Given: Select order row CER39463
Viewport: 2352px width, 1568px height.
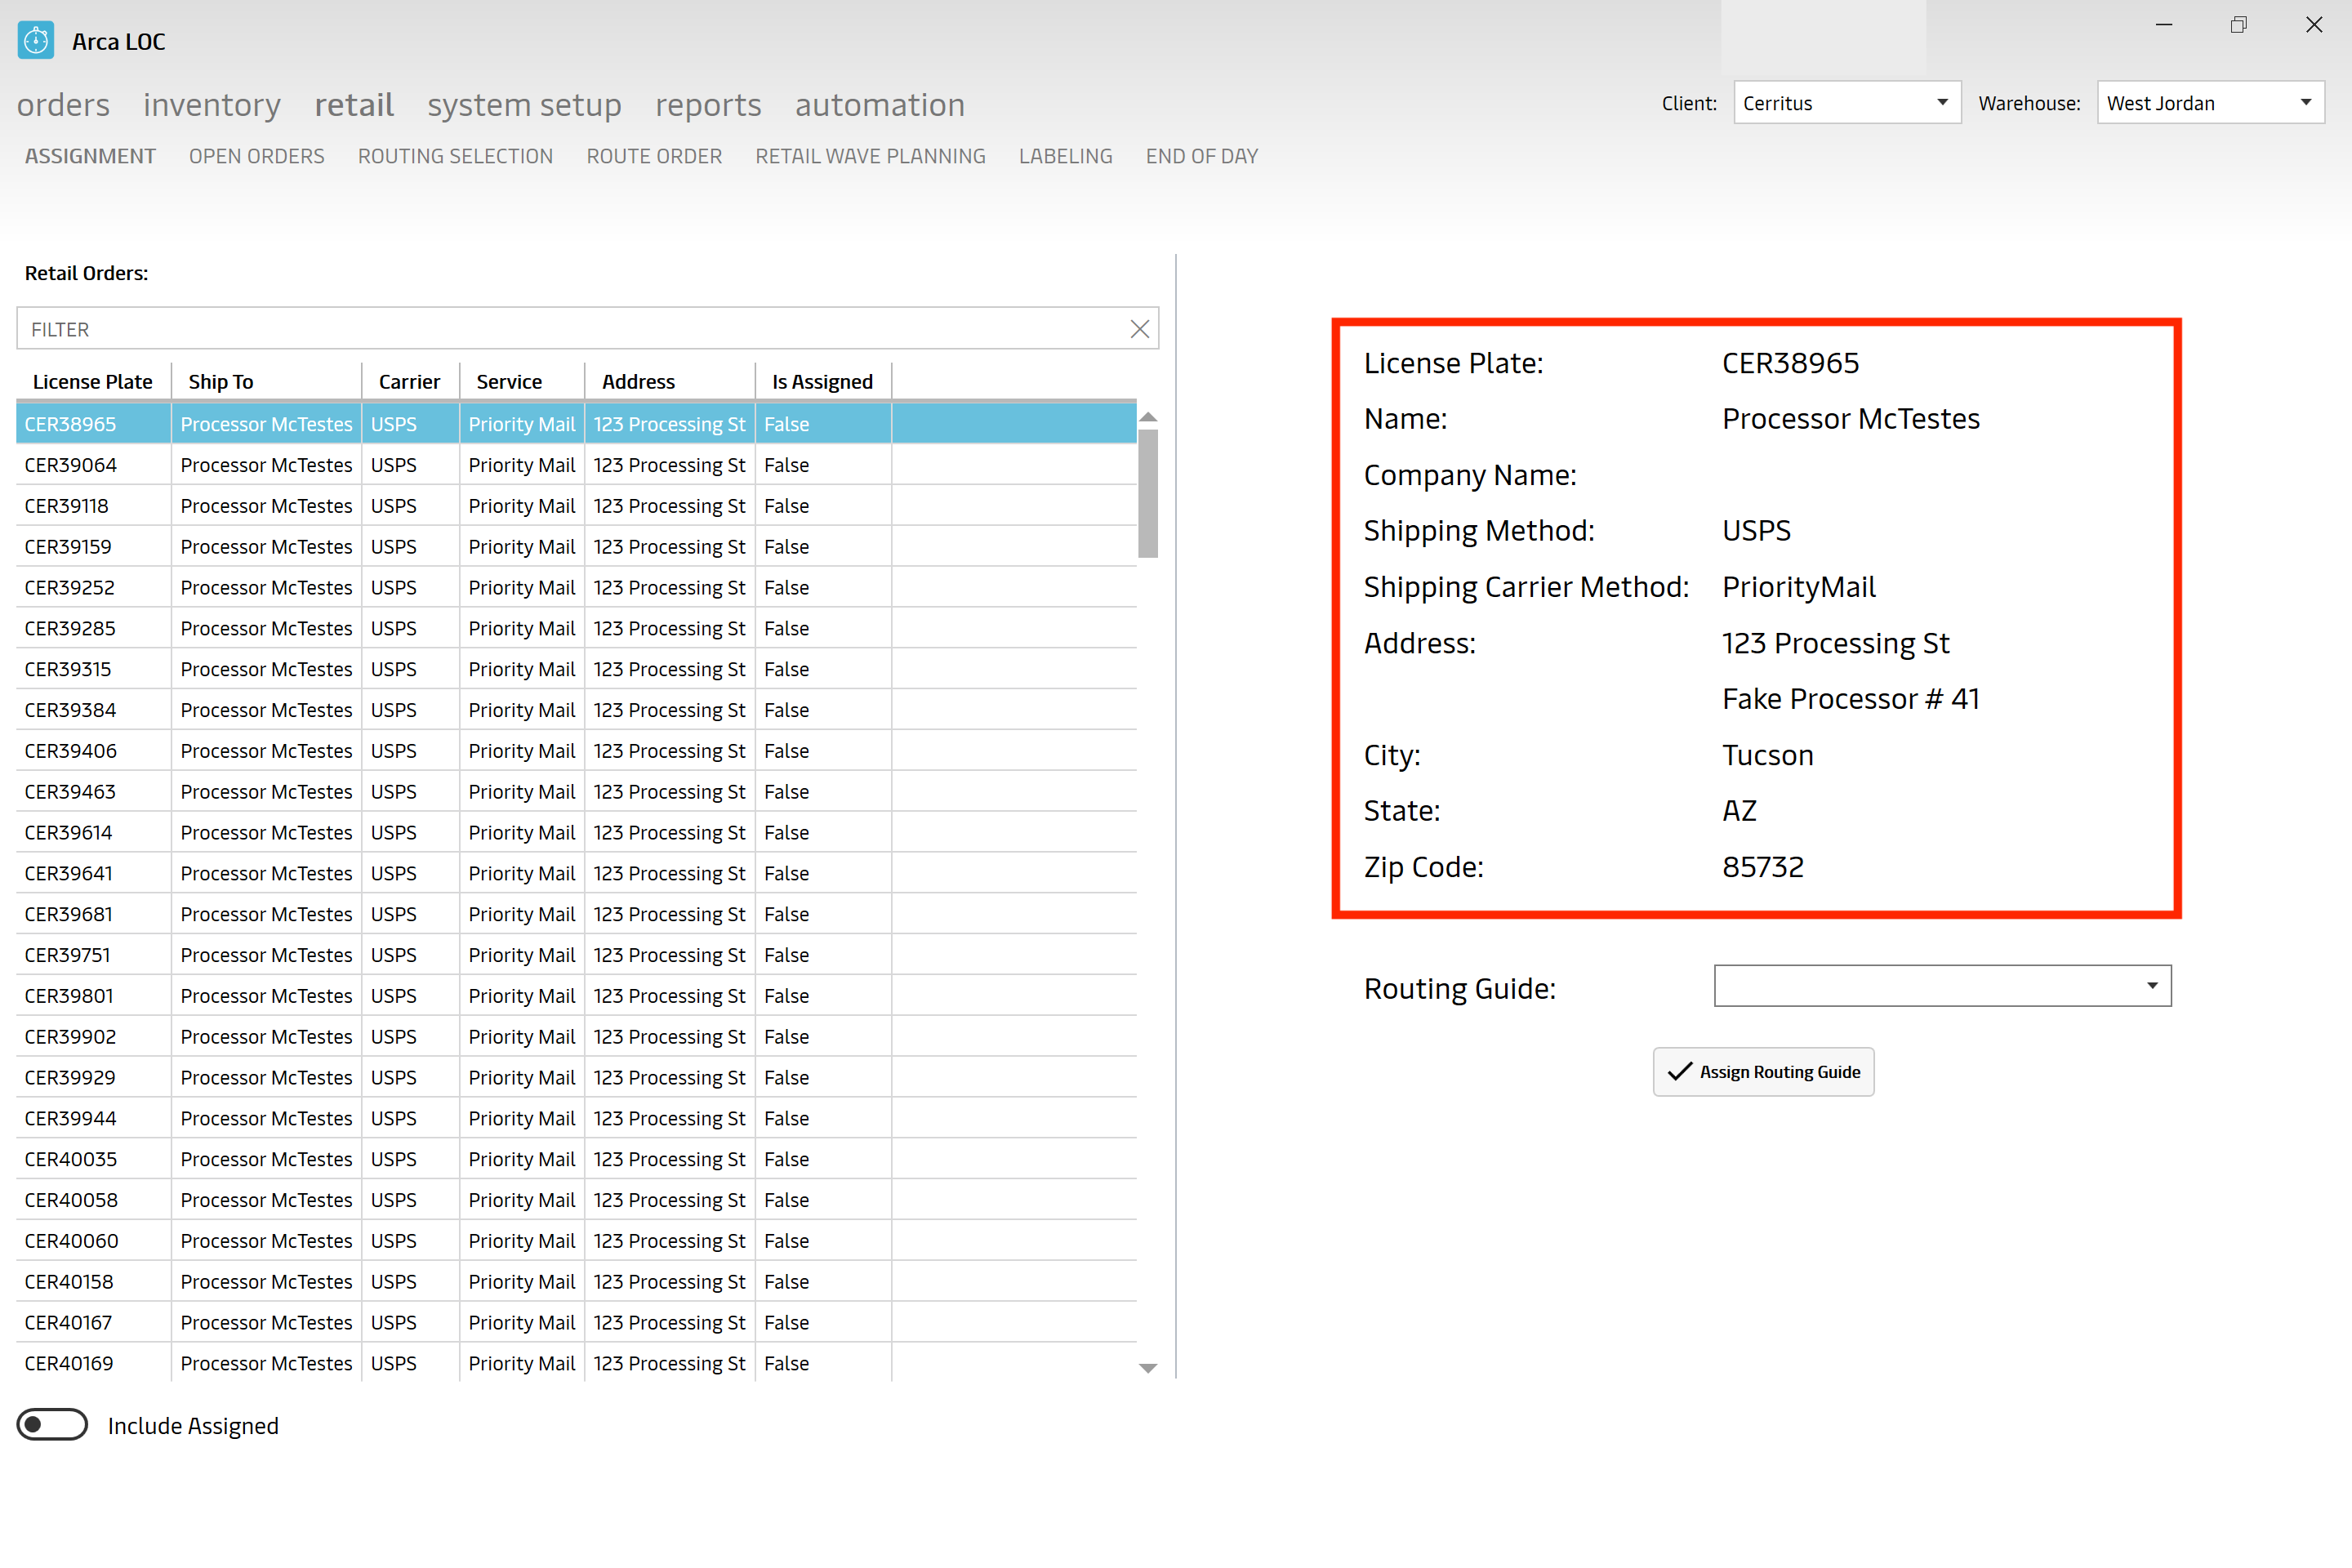Looking at the screenshot, I should point(576,792).
